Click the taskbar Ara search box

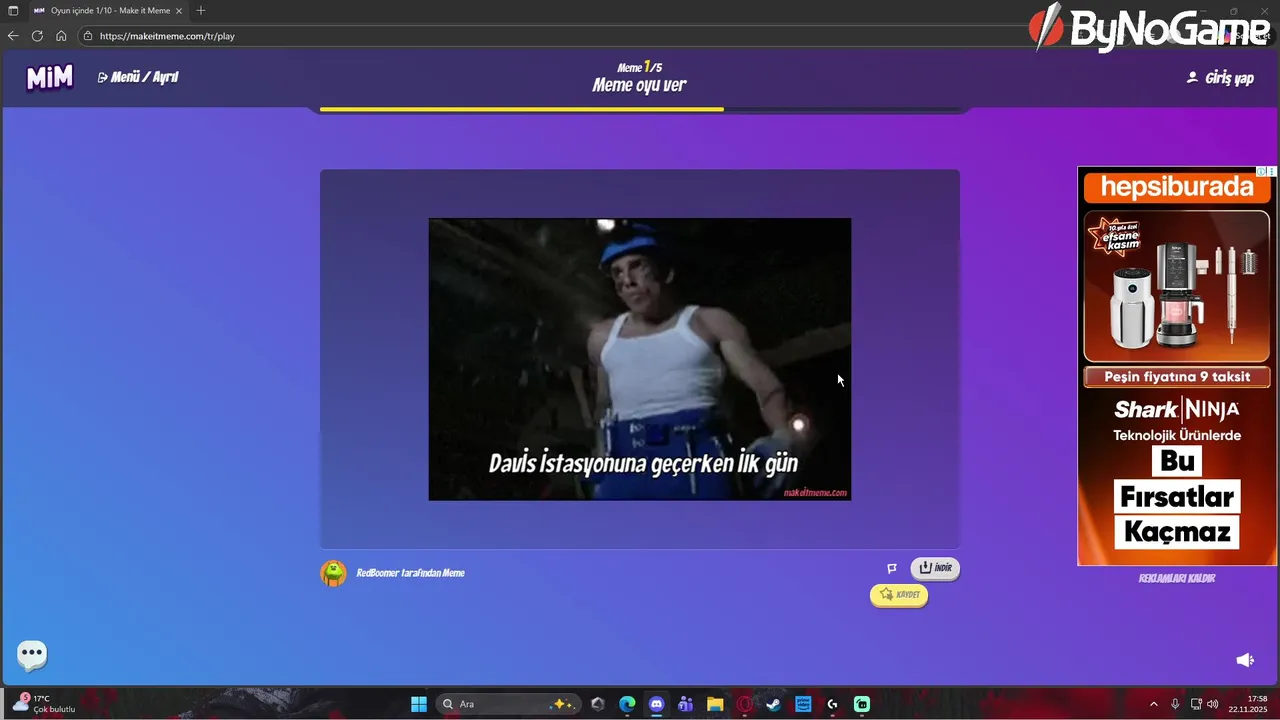click(x=508, y=704)
